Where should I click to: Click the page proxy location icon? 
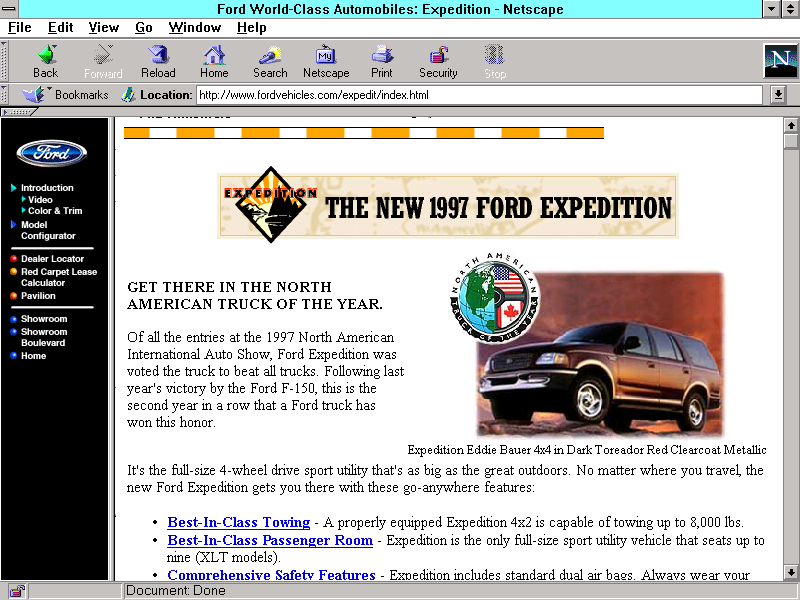coord(128,95)
